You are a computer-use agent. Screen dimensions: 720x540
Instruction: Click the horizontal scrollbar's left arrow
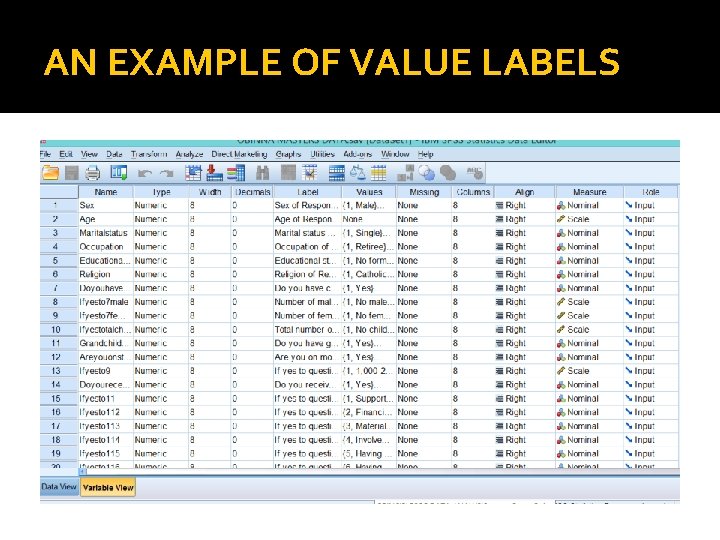pyautogui.click(x=83, y=472)
